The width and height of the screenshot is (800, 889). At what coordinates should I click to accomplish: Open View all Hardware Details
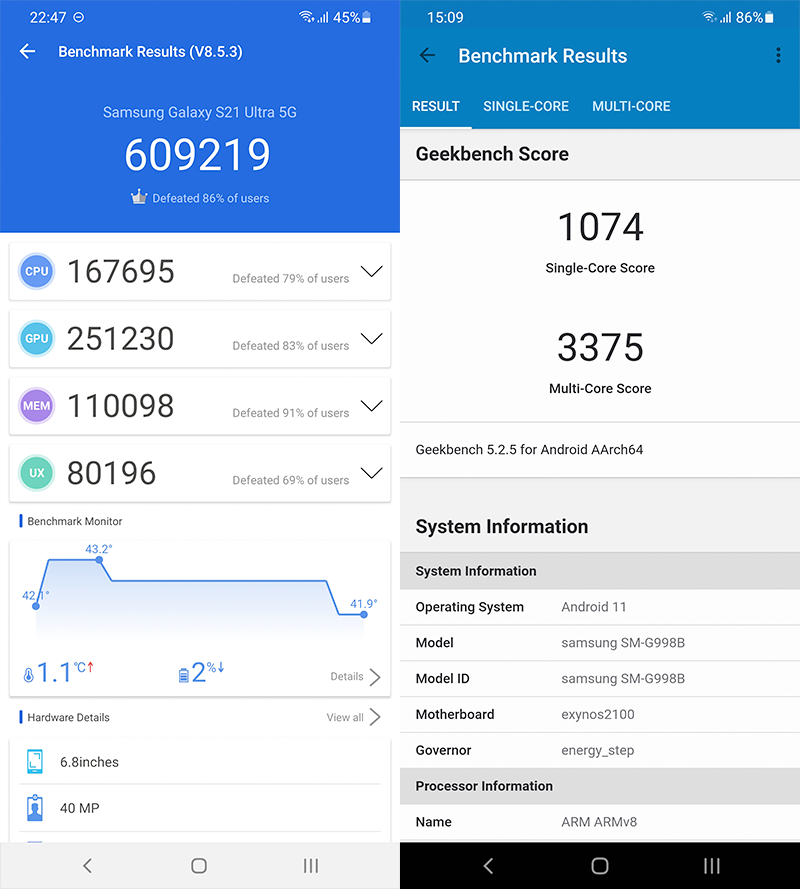point(353,717)
